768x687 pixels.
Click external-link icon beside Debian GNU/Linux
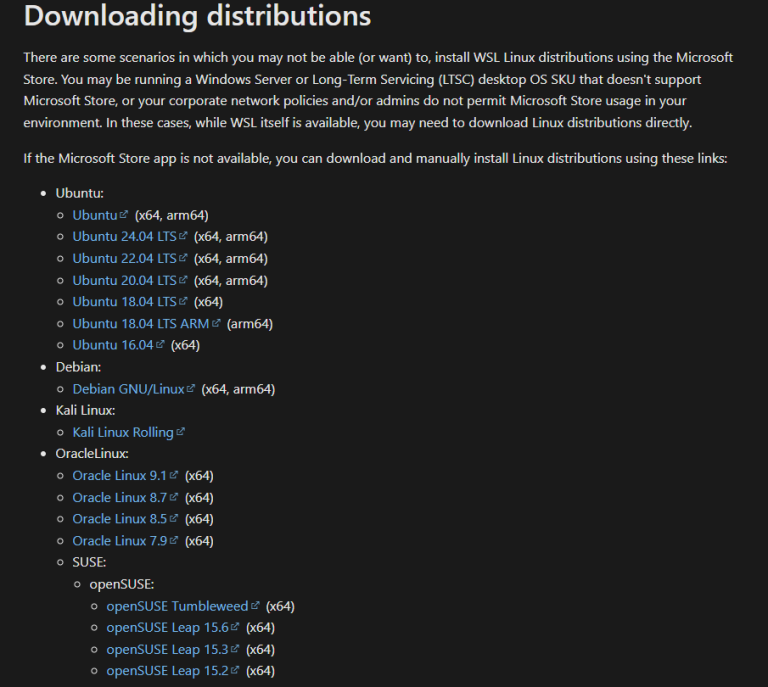[x=191, y=388]
